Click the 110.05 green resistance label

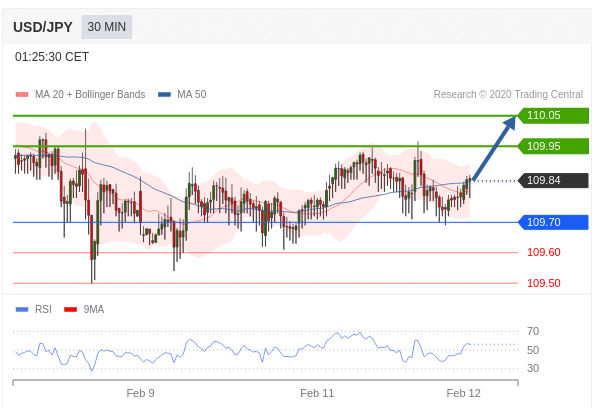(x=553, y=116)
